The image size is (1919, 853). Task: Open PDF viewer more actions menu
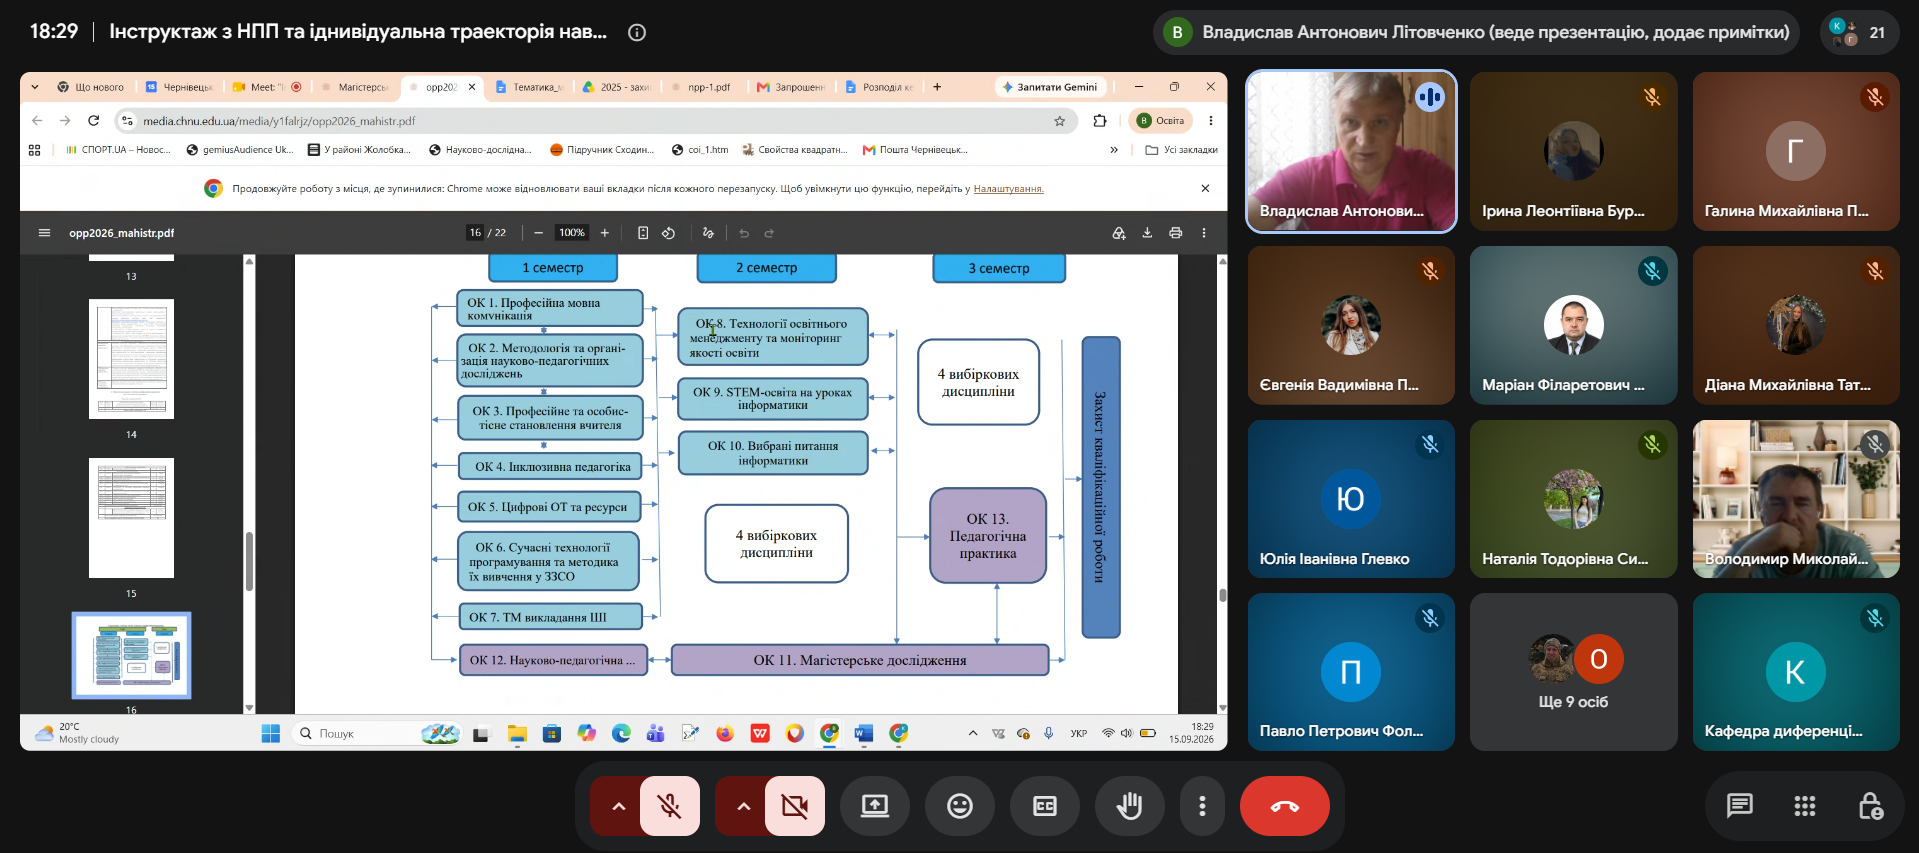point(1204,233)
